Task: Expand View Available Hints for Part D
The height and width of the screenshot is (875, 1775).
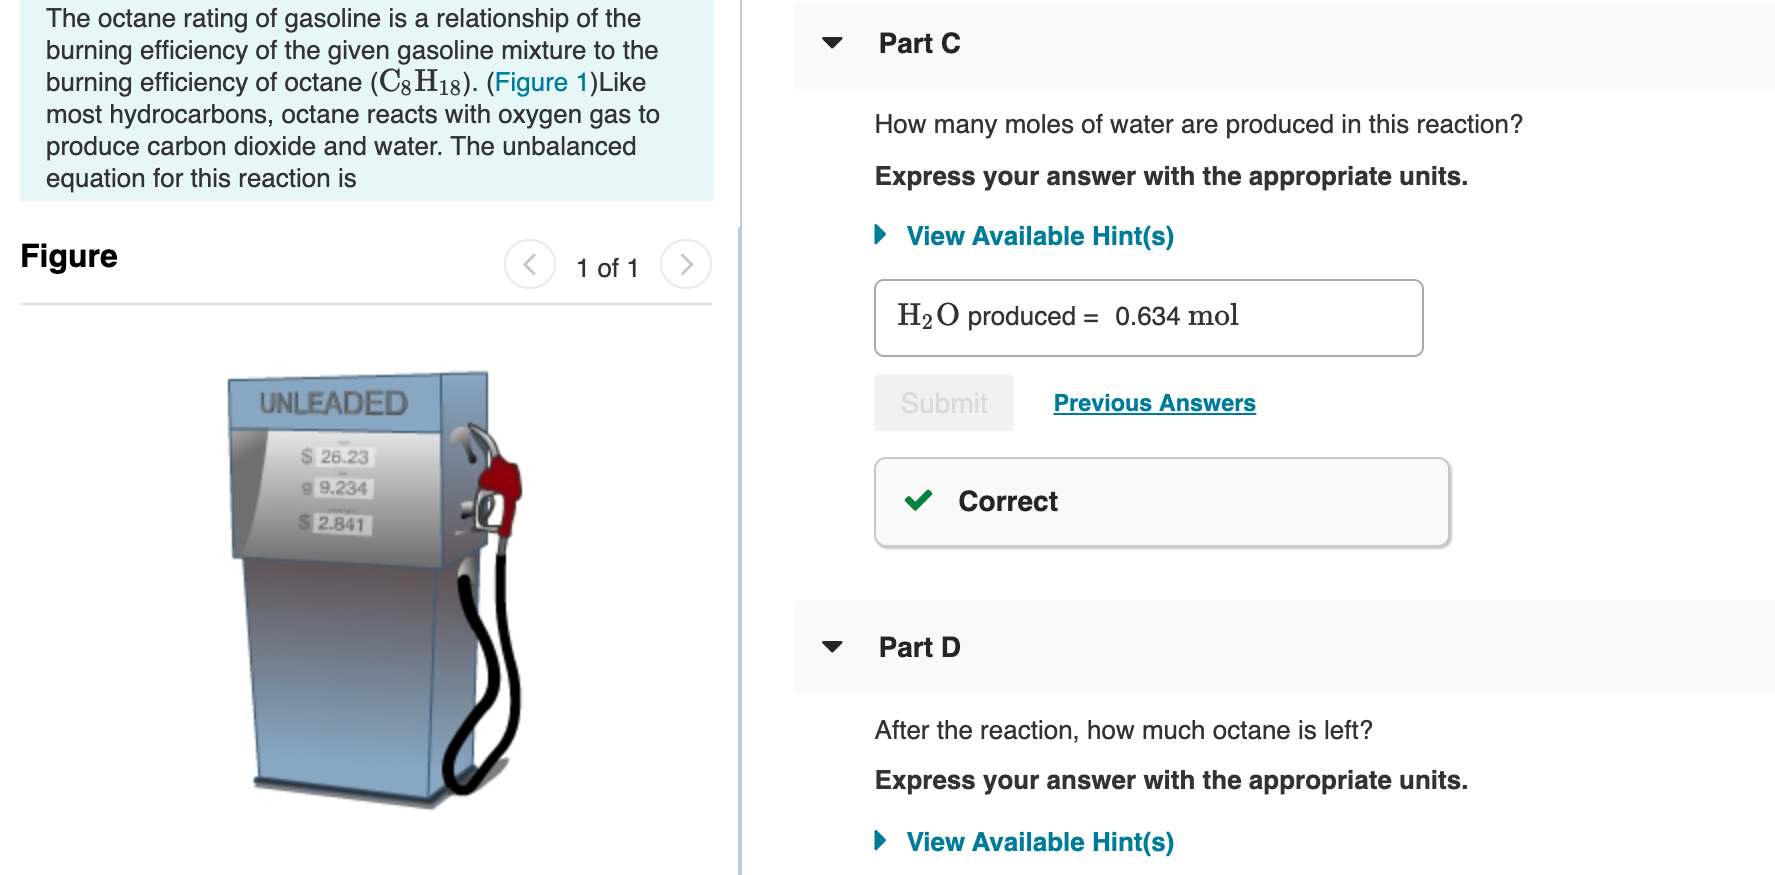Action: pos(1038,841)
